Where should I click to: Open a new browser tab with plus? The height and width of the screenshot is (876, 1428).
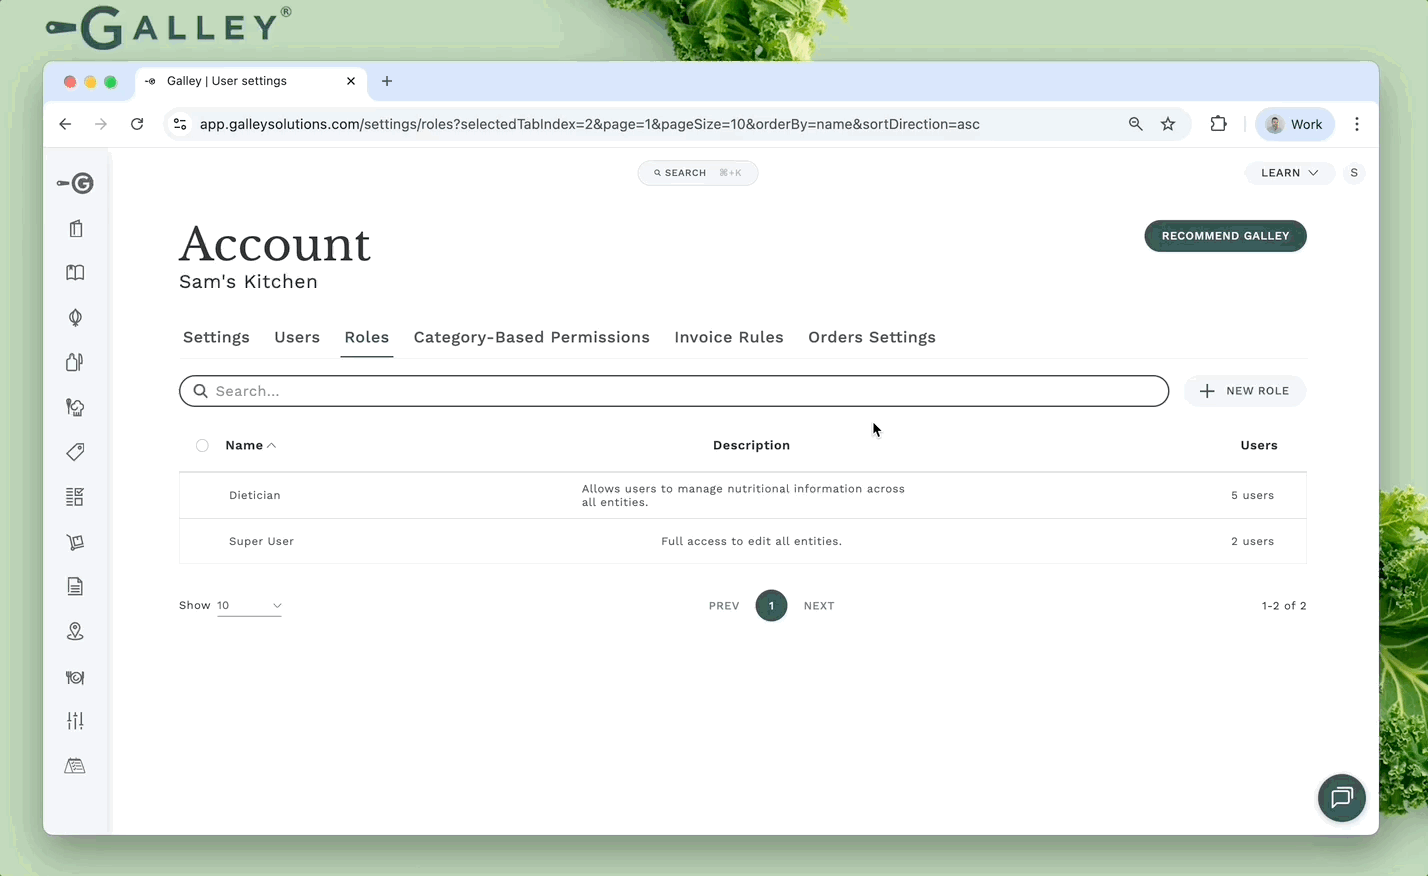[x=387, y=81]
